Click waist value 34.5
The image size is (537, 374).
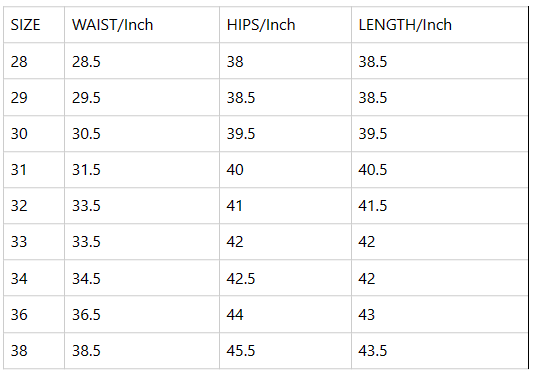[86, 278]
